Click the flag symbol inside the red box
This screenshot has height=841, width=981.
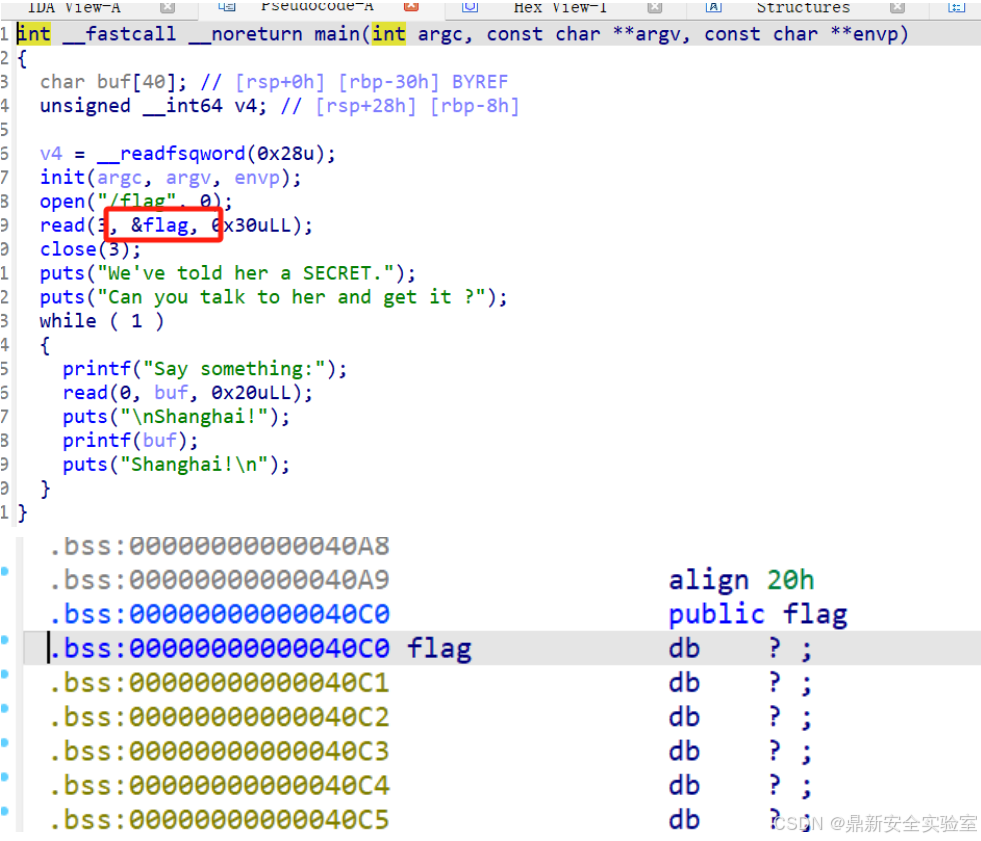pos(162,225)
